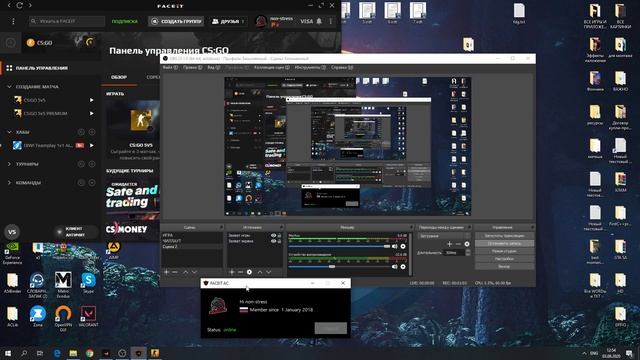640x360 pixels.
Task: Adjust the transition duration stepper
Action: 468,253
